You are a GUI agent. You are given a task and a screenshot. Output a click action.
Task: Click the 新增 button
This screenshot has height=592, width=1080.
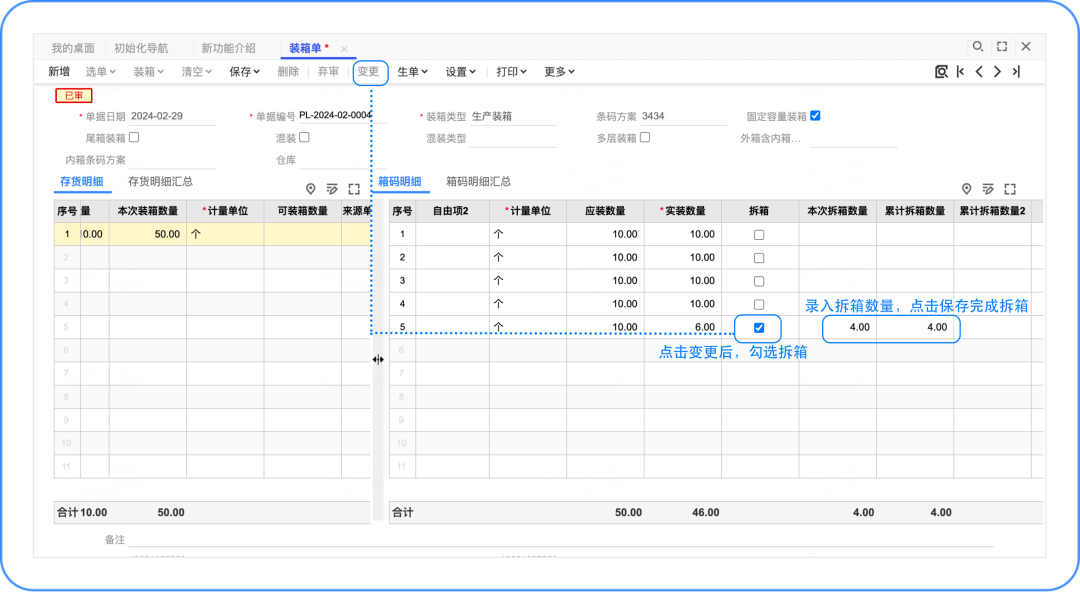point(59,72)
